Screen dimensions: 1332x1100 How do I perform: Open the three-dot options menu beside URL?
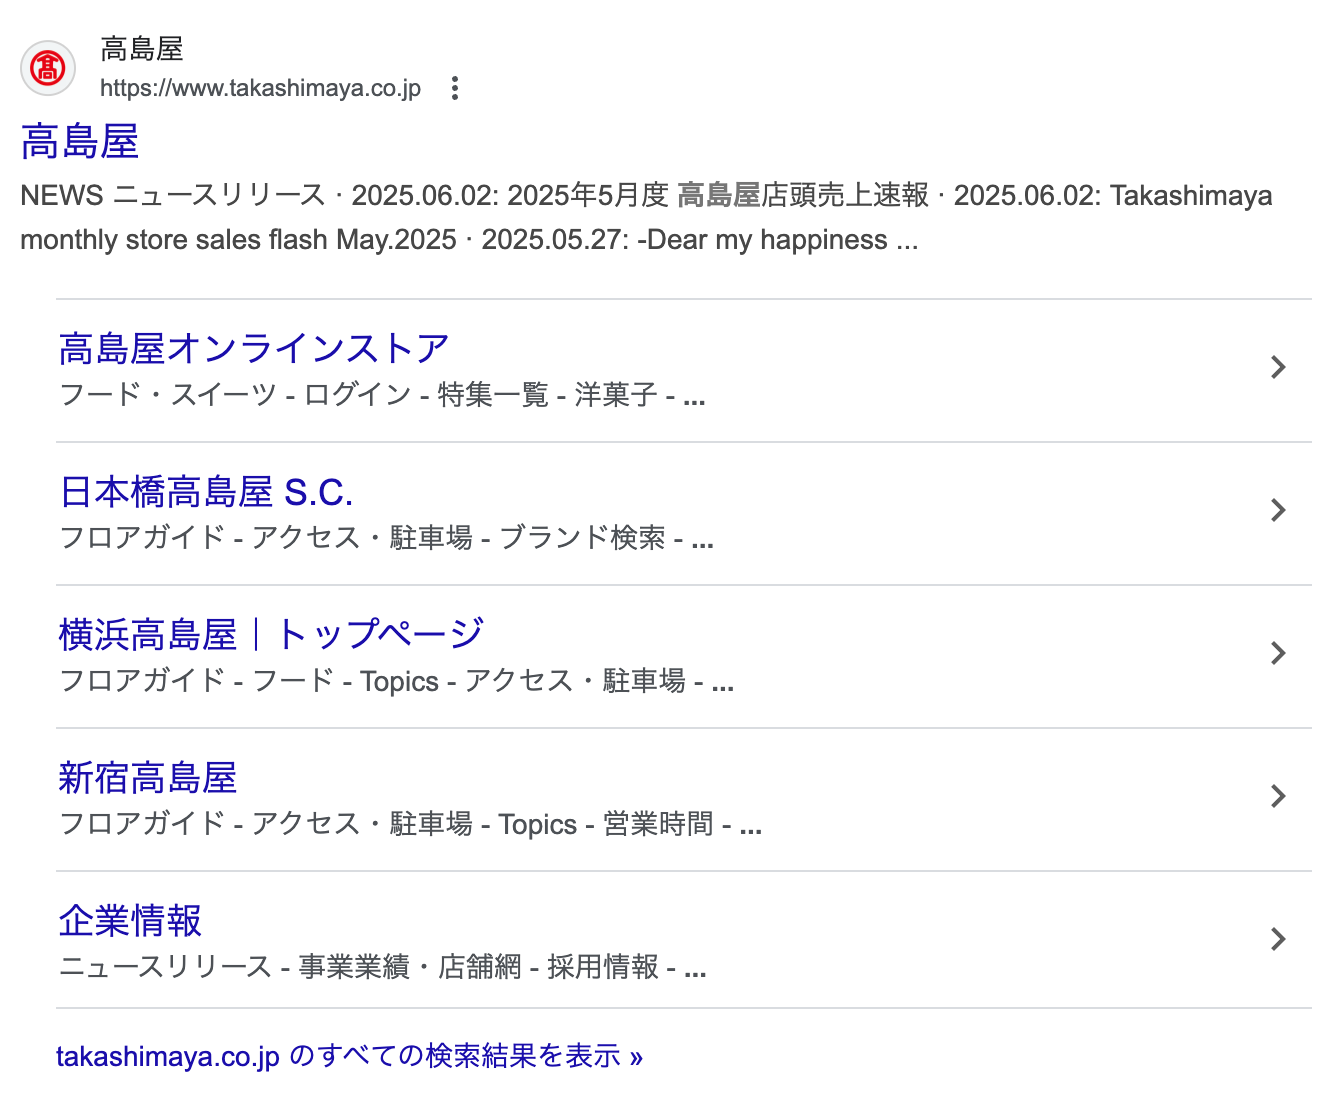coord(455,88)
